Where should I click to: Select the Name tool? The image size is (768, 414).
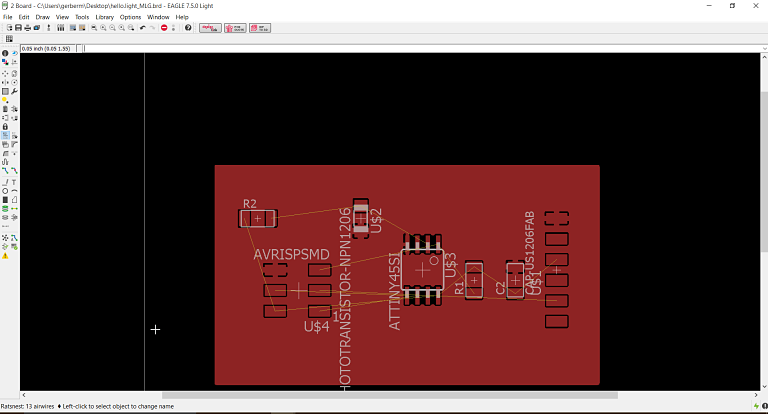tap(5, 135)
